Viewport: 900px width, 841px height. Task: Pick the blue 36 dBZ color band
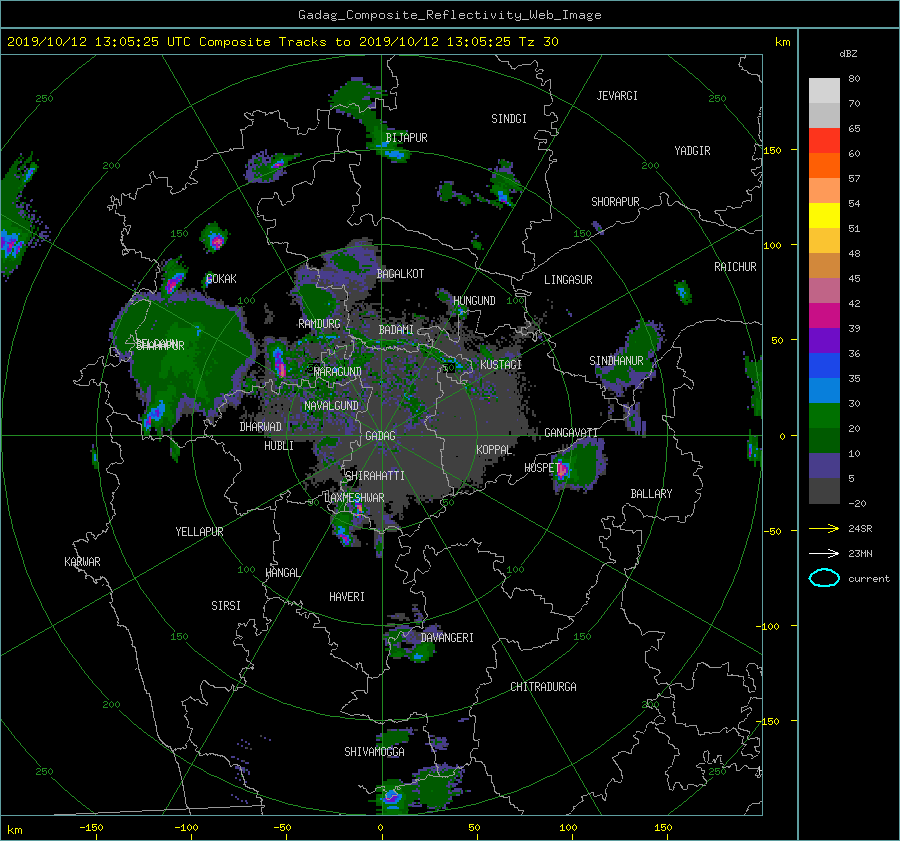point(824,365)
